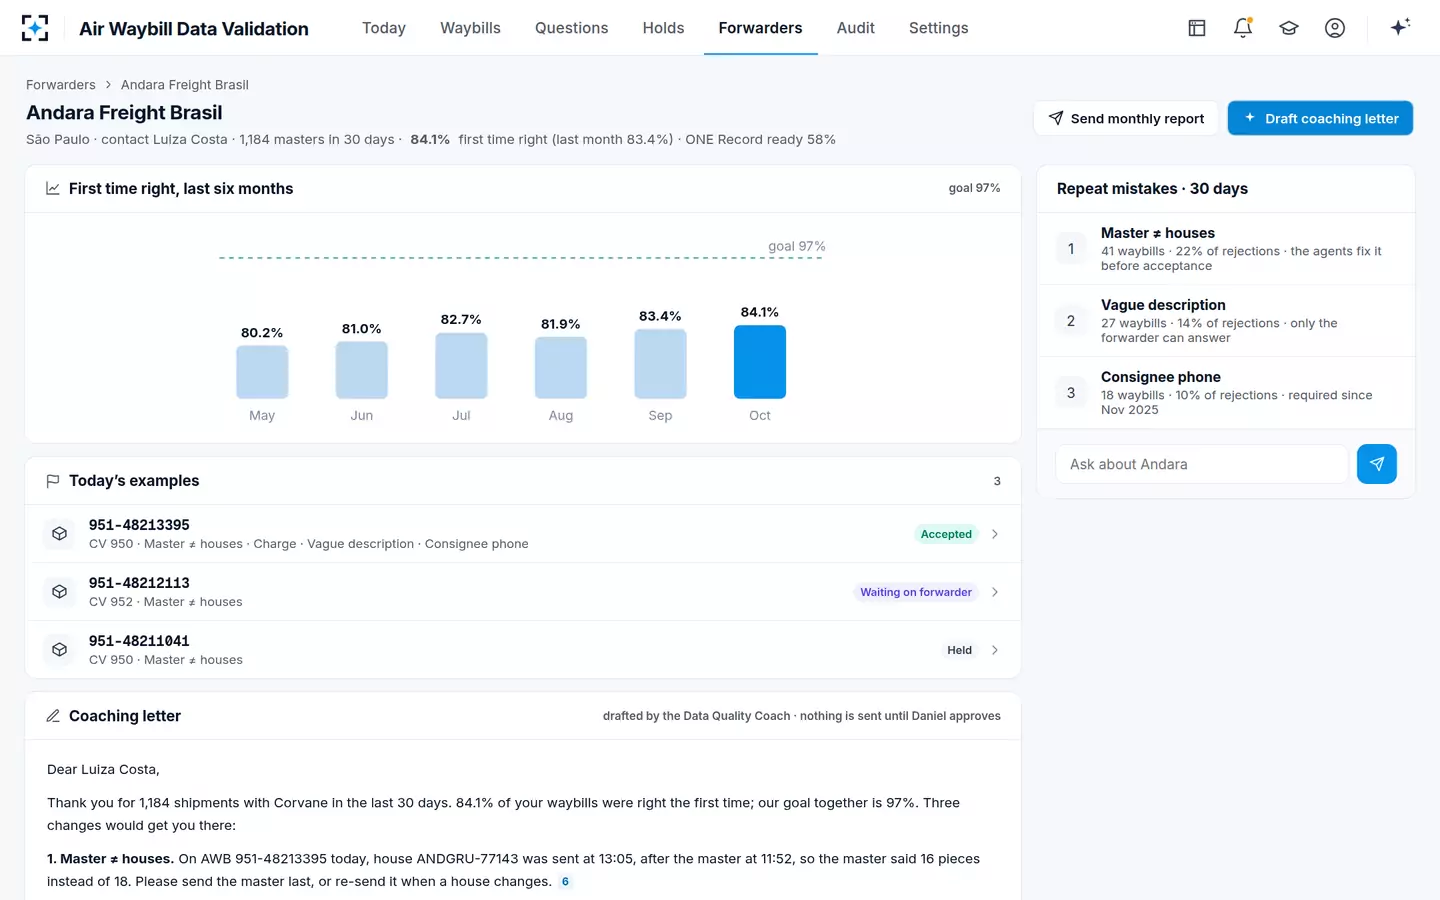Open the Settings tab
Screen dimensions: 1440x900
(938, 28)
